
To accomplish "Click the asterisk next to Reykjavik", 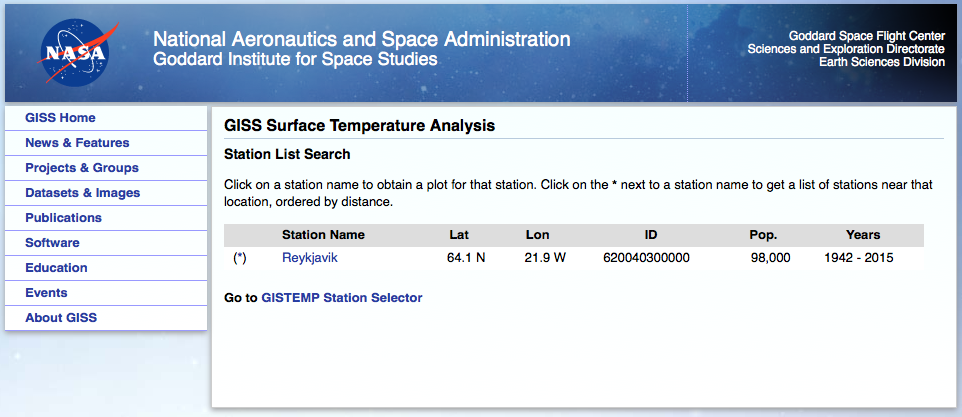I will tap(240, 258).
